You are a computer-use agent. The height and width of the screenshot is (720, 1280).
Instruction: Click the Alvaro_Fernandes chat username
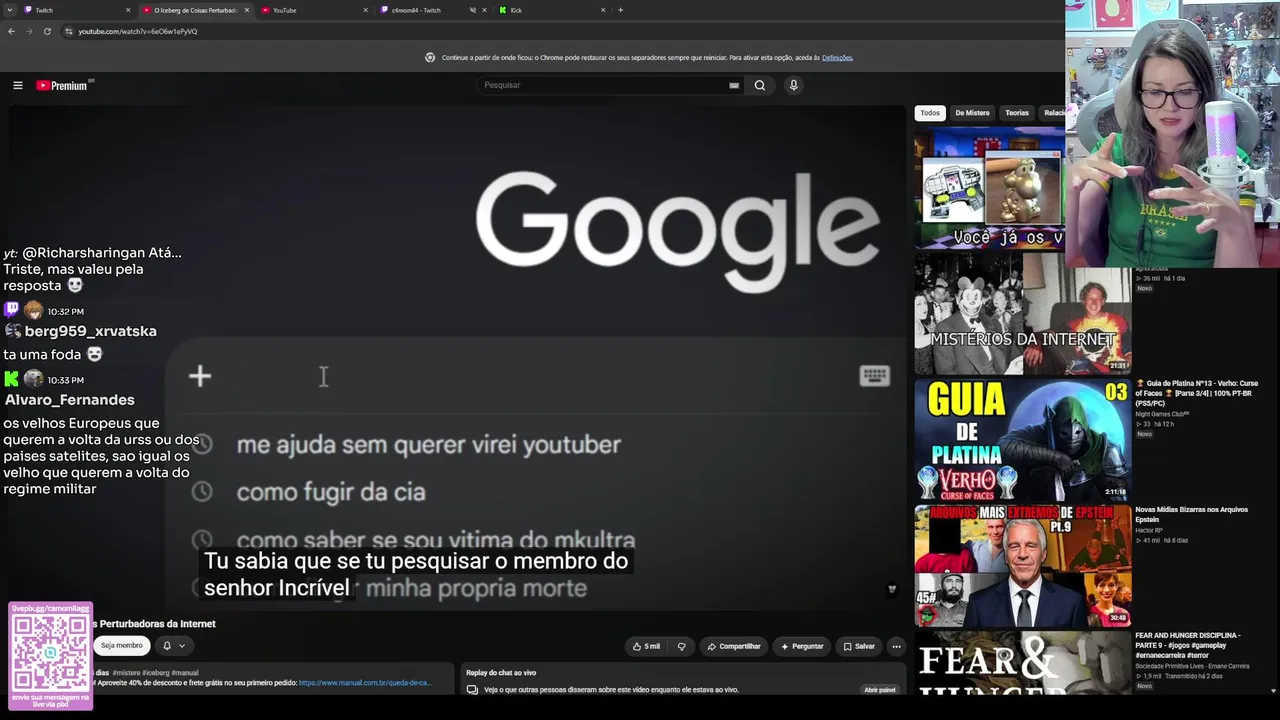pyautogui.click(x=69, y=400)
